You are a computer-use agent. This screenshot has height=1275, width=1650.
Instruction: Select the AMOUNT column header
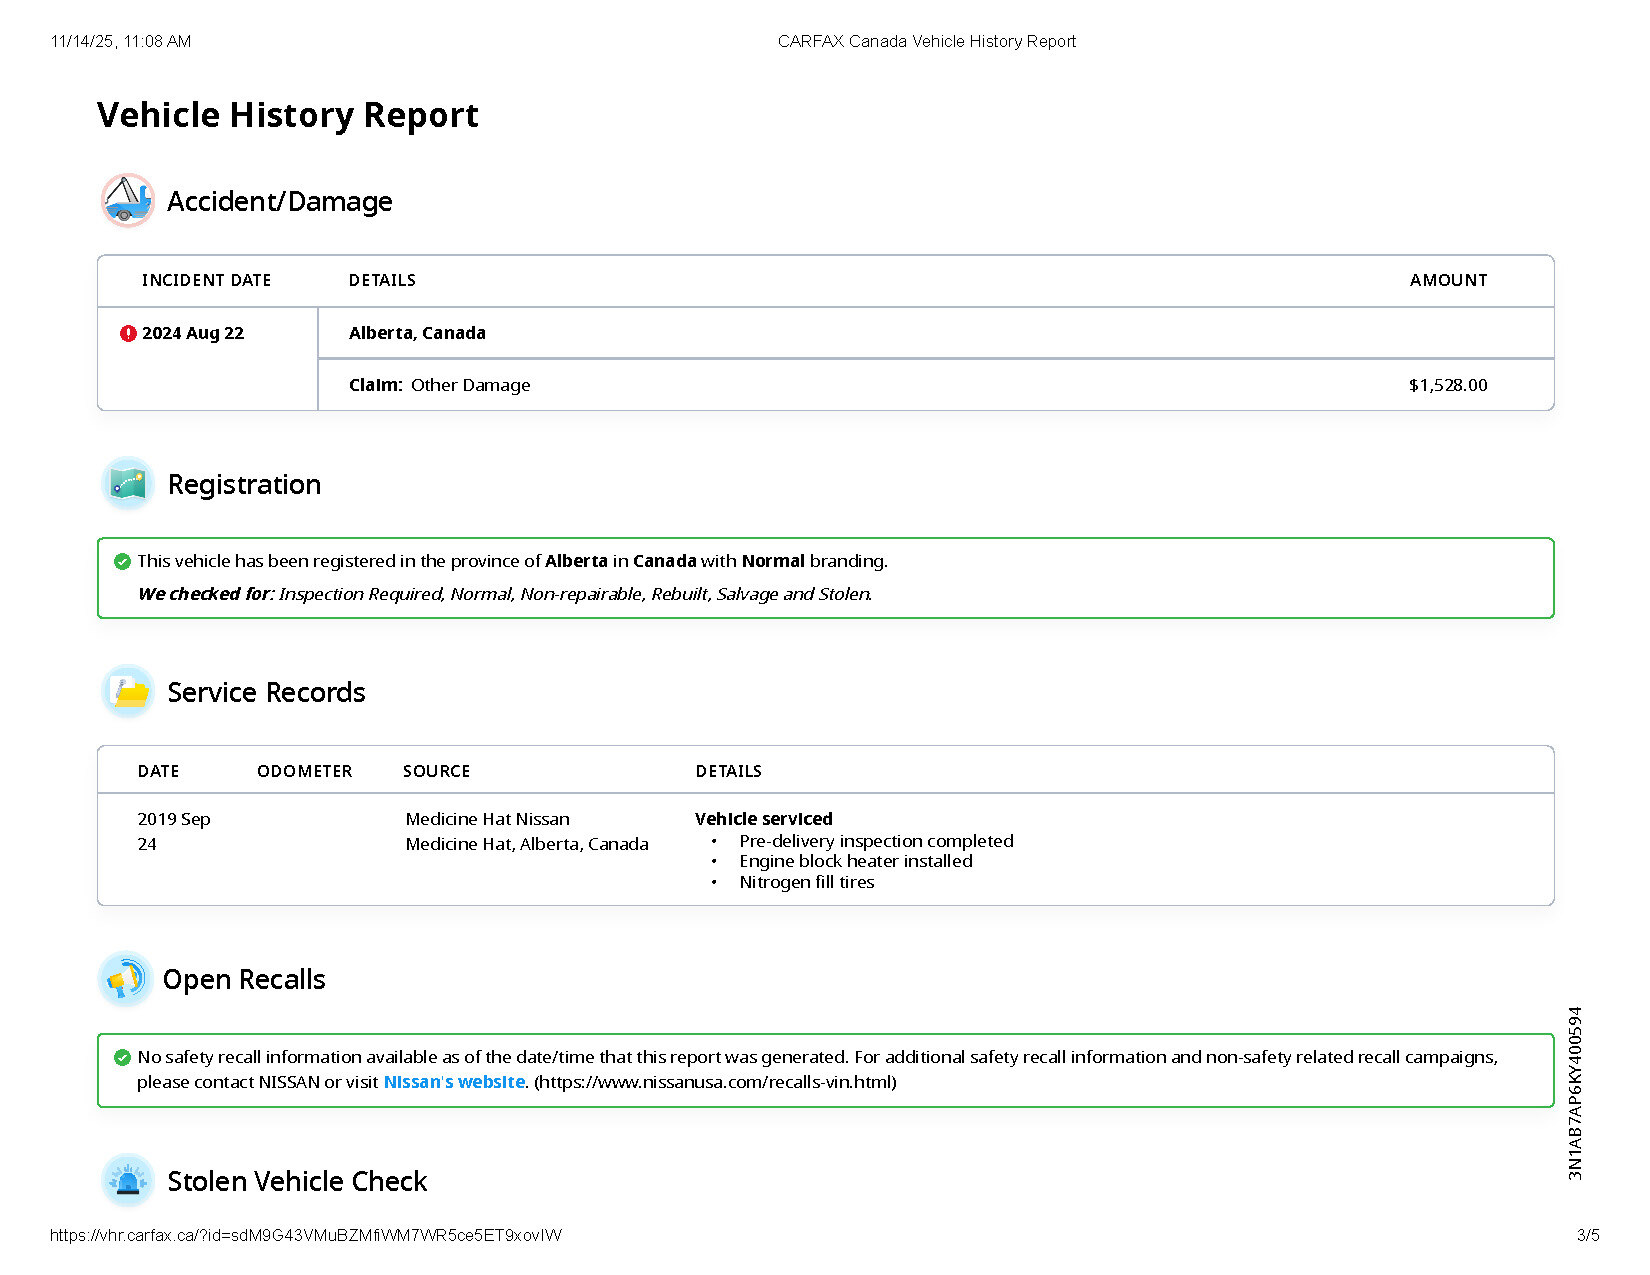point(1447,280)
